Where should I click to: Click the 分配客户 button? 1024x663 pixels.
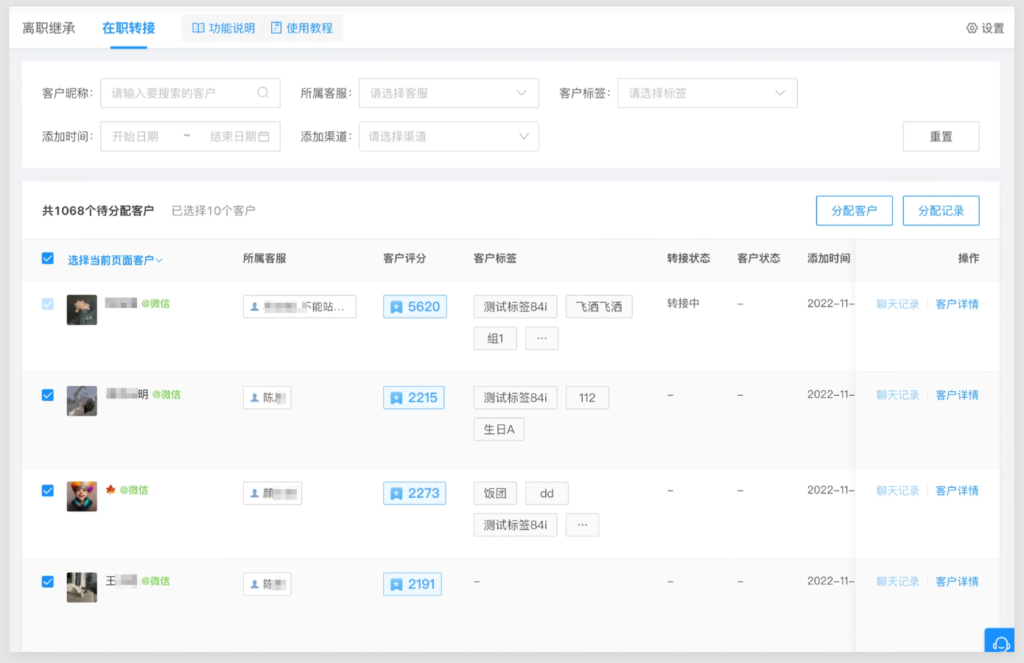coord(854,210)
